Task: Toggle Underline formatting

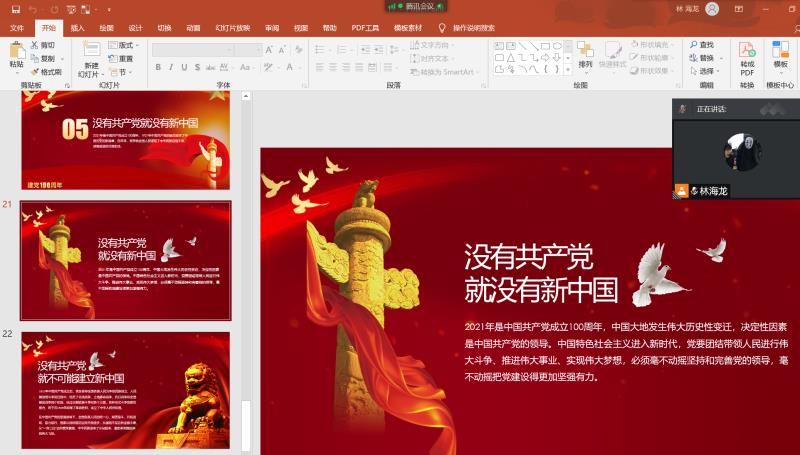Action: [184, 68]
